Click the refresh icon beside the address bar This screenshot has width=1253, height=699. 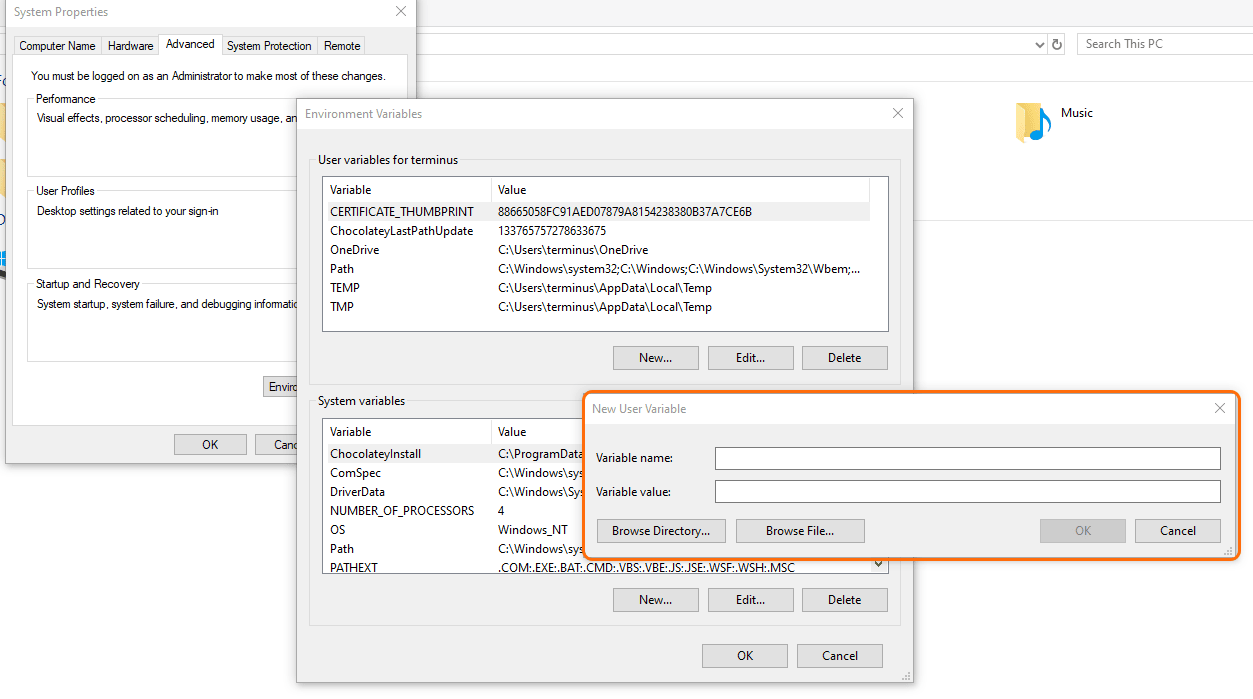pos(1057,43)
